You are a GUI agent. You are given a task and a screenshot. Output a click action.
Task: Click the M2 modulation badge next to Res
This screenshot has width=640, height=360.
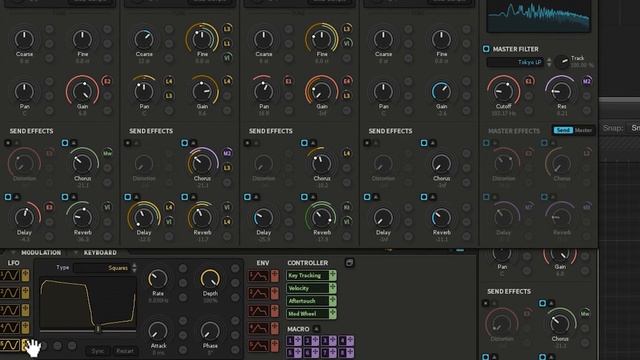[587, 81]
